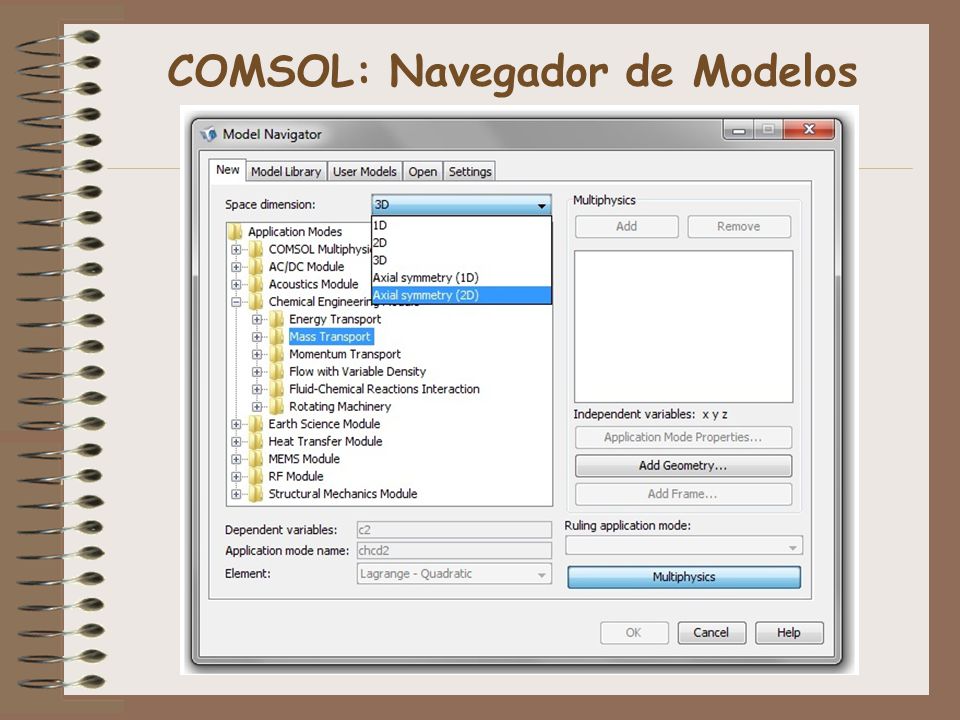Viewport: 960px width, 720px height.
Task: Expand the Acoustics Module tree node
Action: [x=236, y=285]
